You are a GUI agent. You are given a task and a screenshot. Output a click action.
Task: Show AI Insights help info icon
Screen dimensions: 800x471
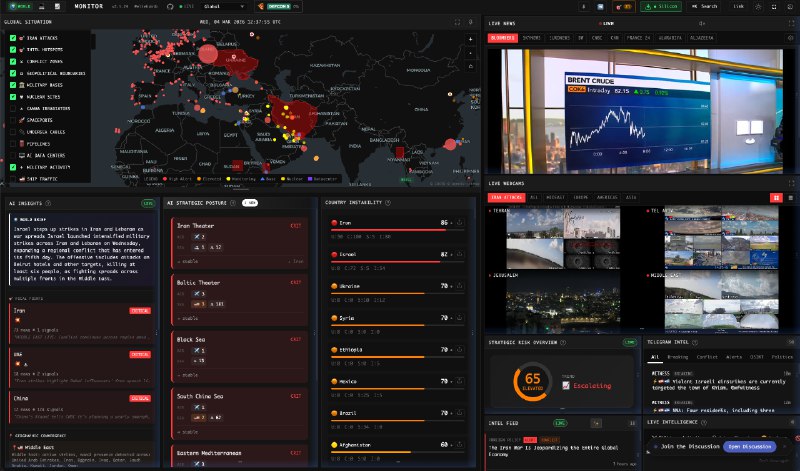click(x=48, y=203)
